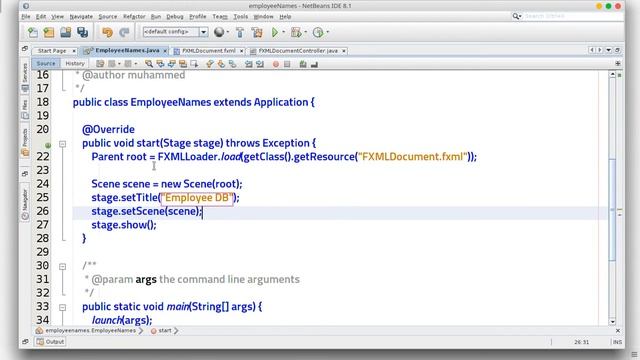Stop macro recording with square icon
640x360 pixels.
coord(287,64)
